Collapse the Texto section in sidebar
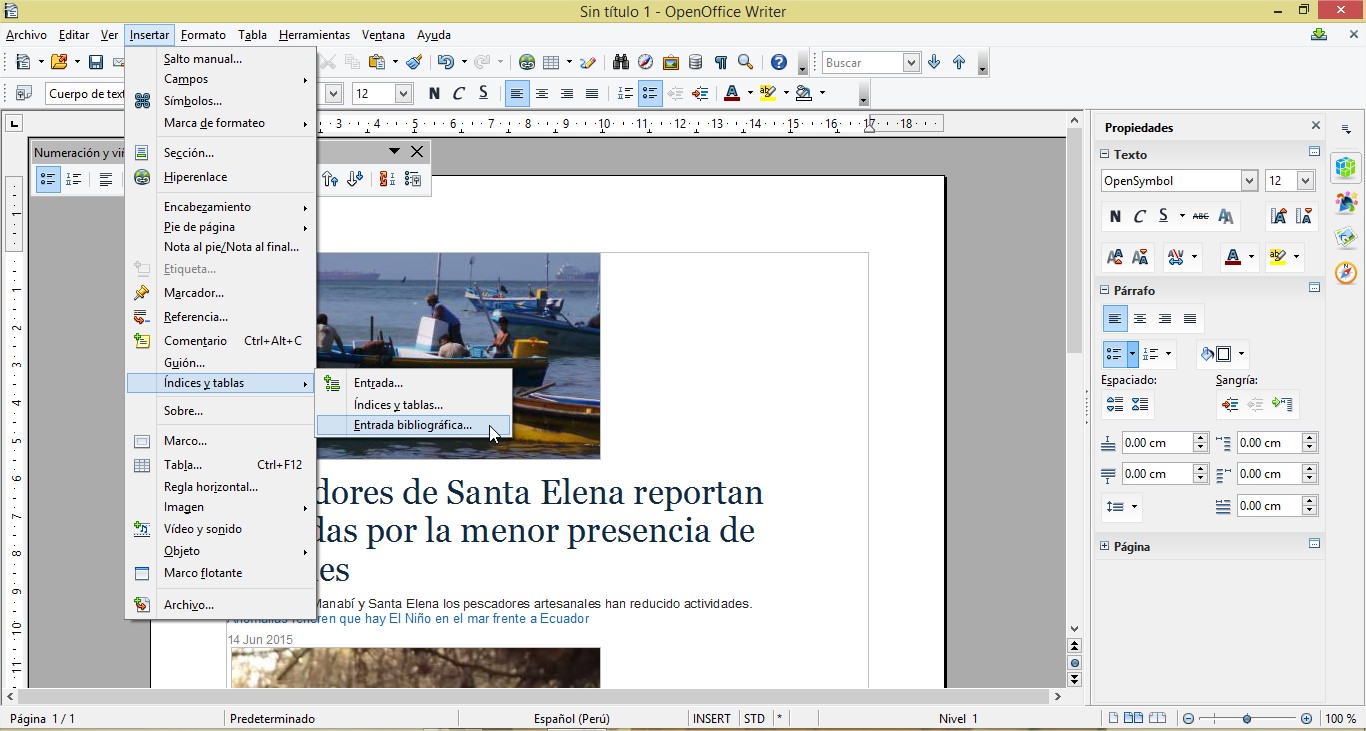Image resolution: width=1366 pixels, height=731 pixels. coord(1105,155)
